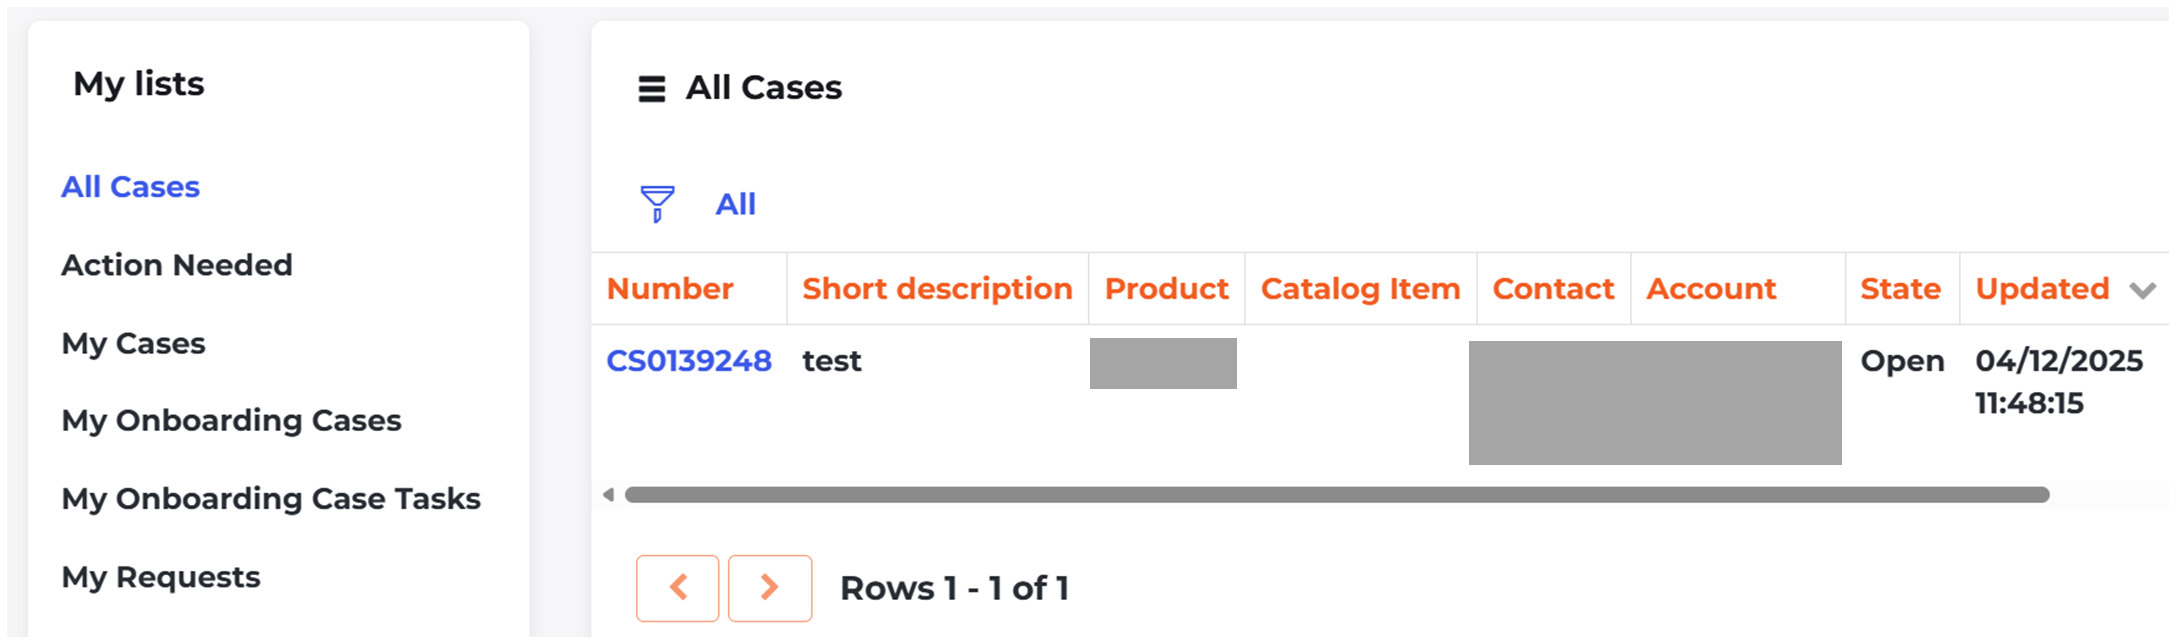The width and height of the screenshot is (2176, 644).
Task: Go to previous page of rows
Action: point(677,588)
